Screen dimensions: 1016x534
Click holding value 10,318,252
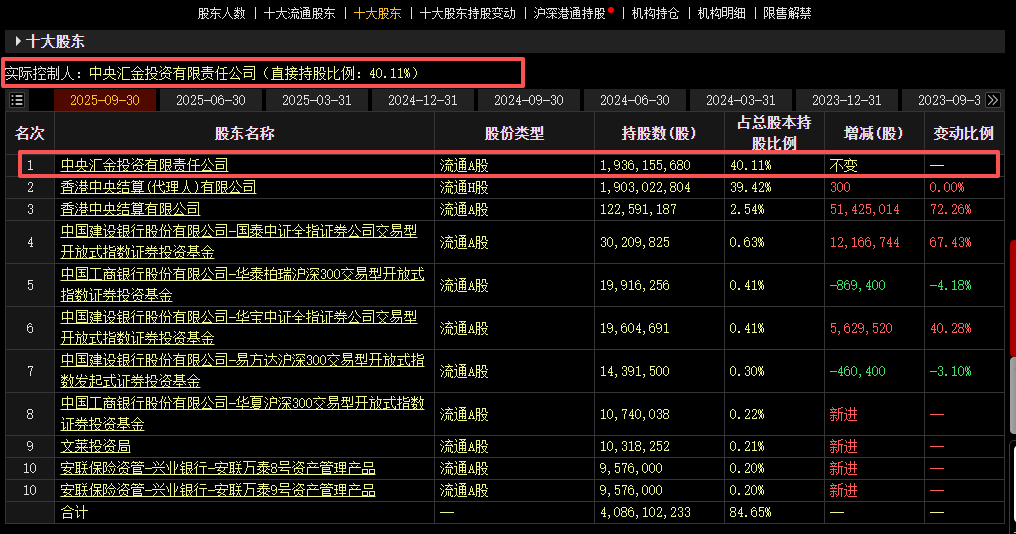point(634,447)
